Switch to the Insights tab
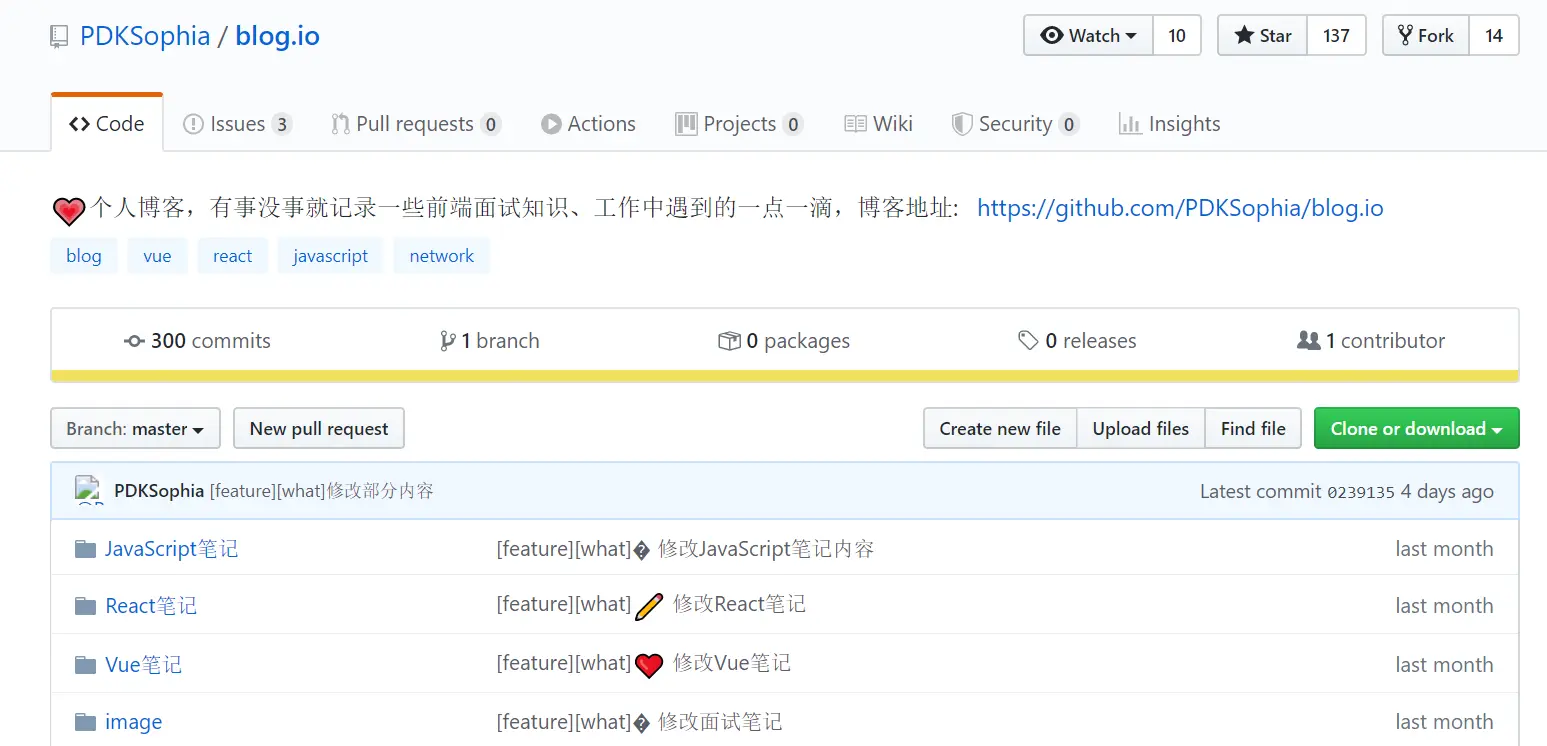 coord(1169,124)
